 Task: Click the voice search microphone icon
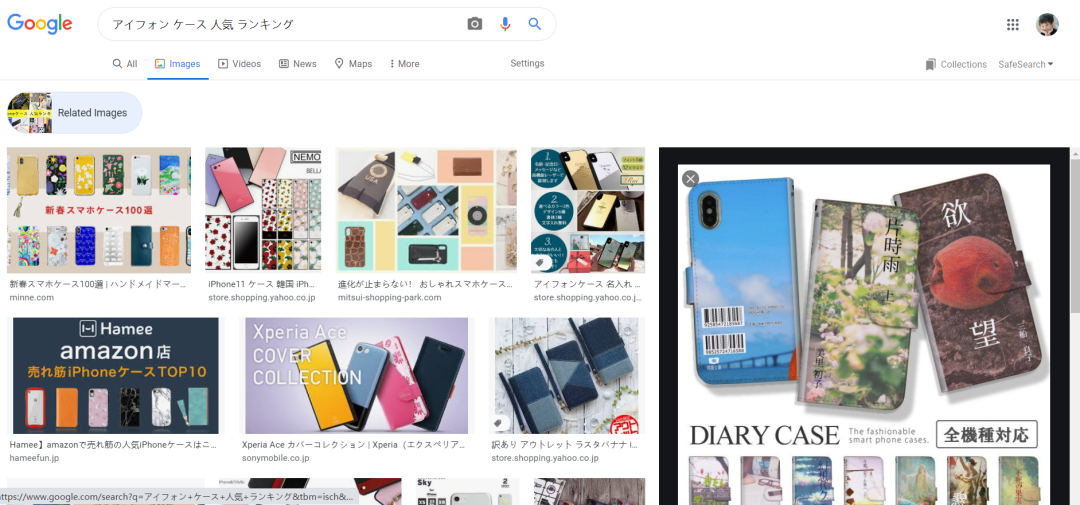coord(505,24)
